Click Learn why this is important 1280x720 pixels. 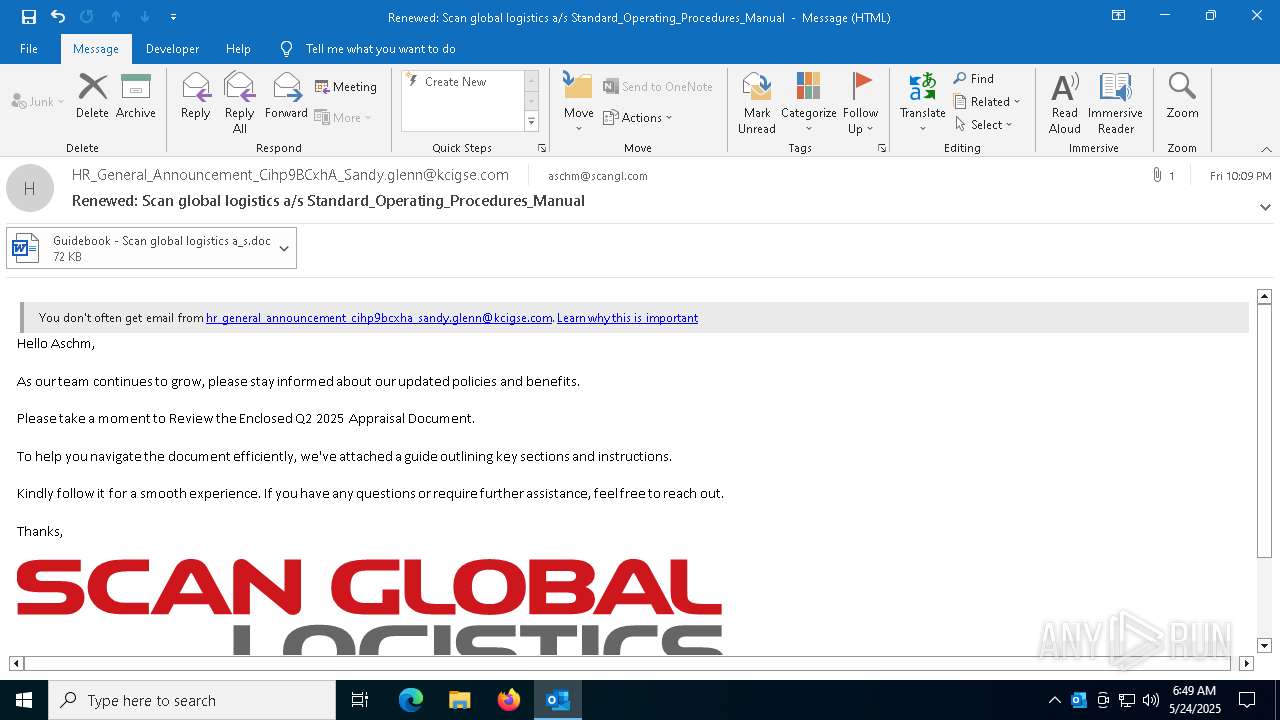pyautogui.click(x=627, y=318)
